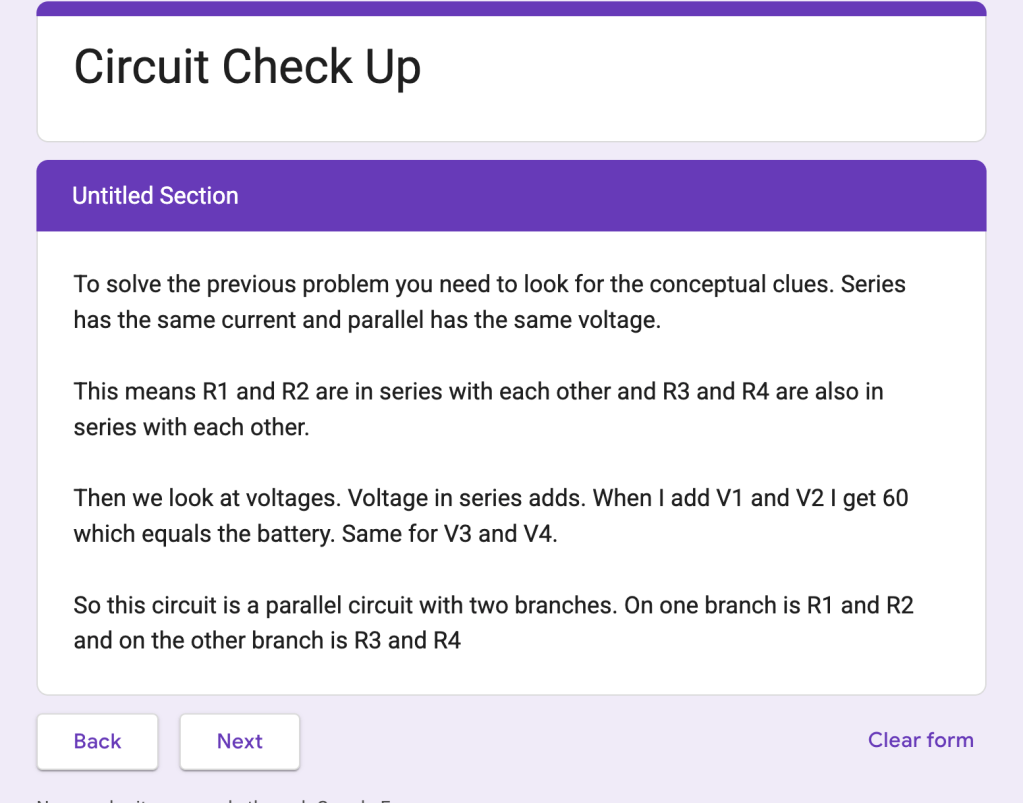Click 'Same for V3 and V4' sentence

450,534
